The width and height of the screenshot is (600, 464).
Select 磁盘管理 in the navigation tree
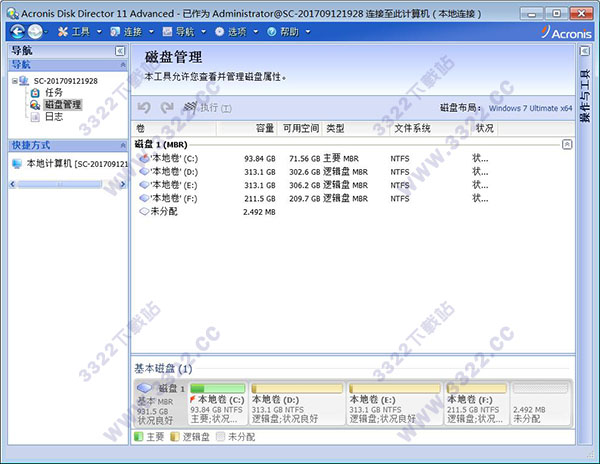[x=63, y=104]
